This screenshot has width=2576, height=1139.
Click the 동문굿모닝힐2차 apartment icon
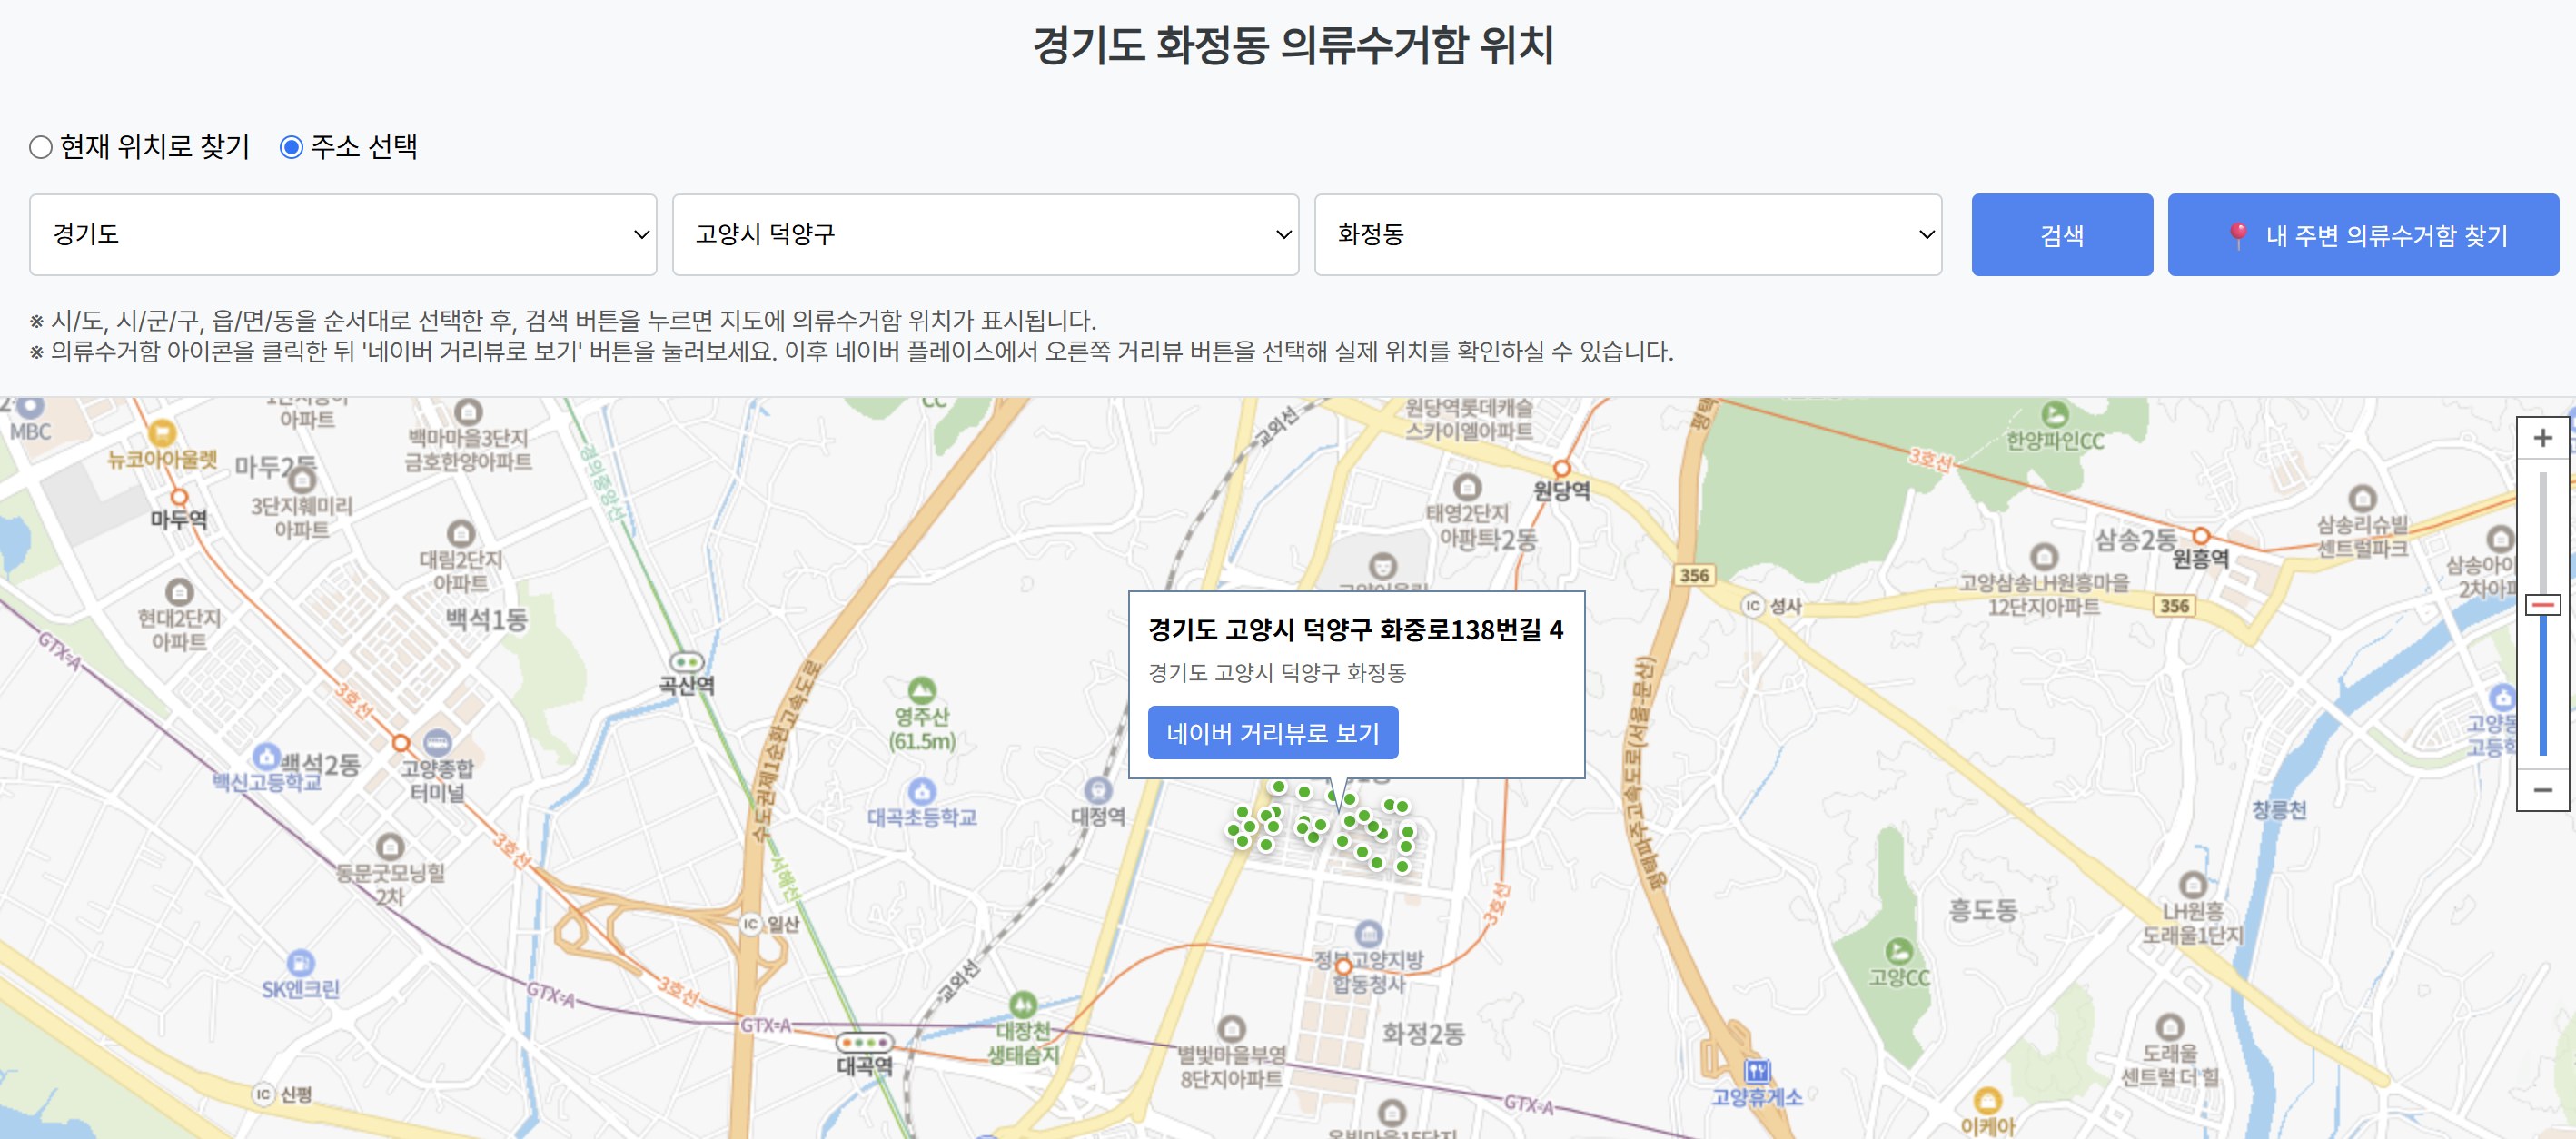pos(390,846)
